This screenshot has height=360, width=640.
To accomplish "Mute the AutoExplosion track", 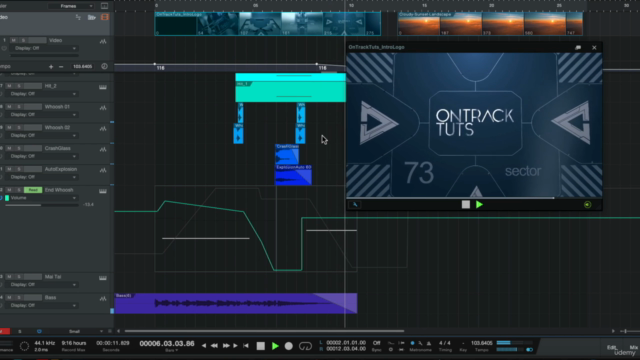I will coord(9,169).
